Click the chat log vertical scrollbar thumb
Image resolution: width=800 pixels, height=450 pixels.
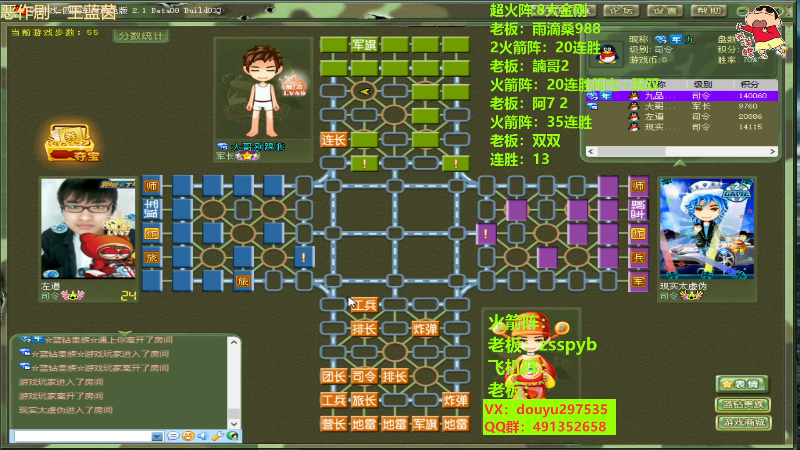tap(234, 413)
